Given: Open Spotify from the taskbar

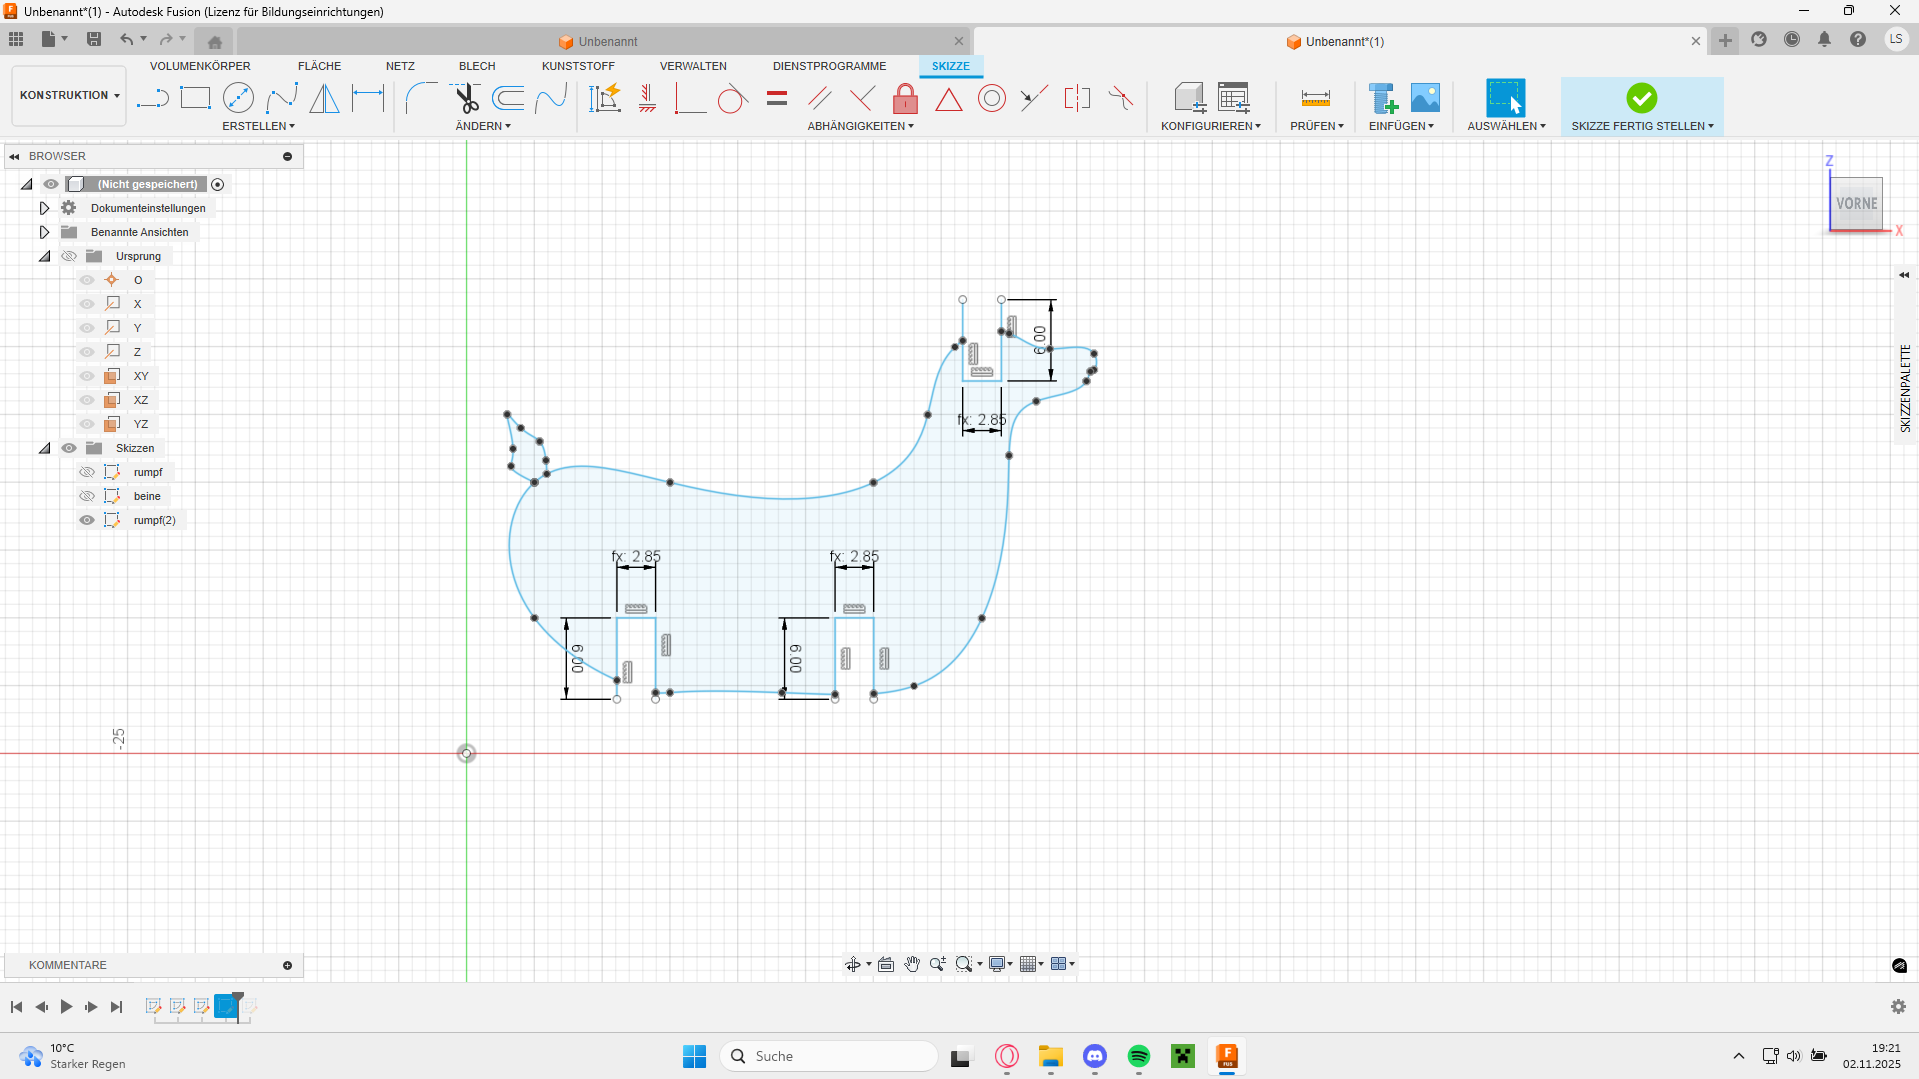Looking at the screenshot, I should click(1138, 1056).
